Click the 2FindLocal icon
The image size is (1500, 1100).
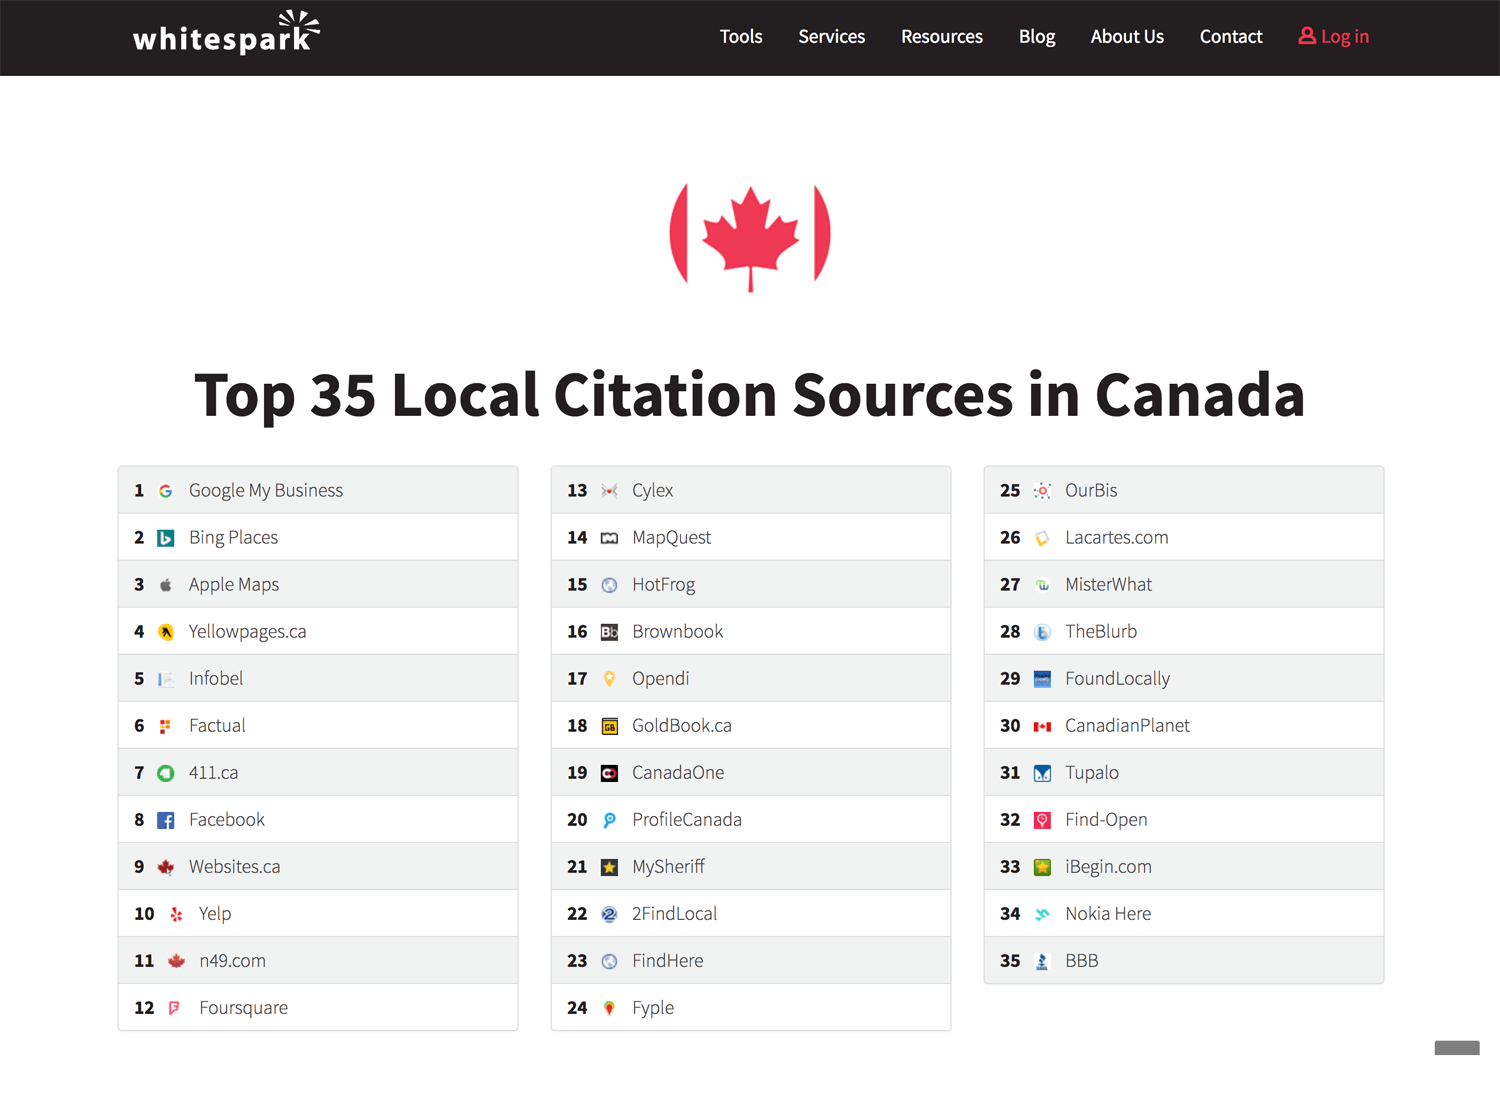[x=609, y=914]
